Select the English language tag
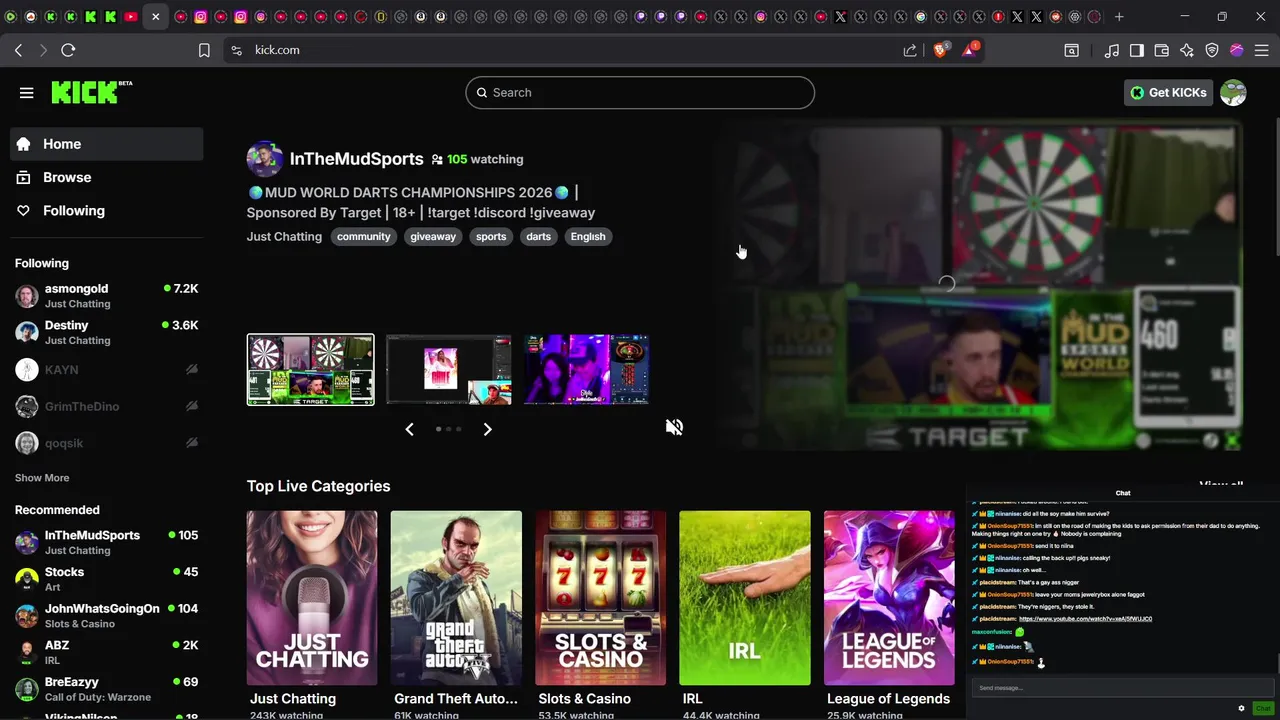The image size is (1280, 720). coord(588,237)
